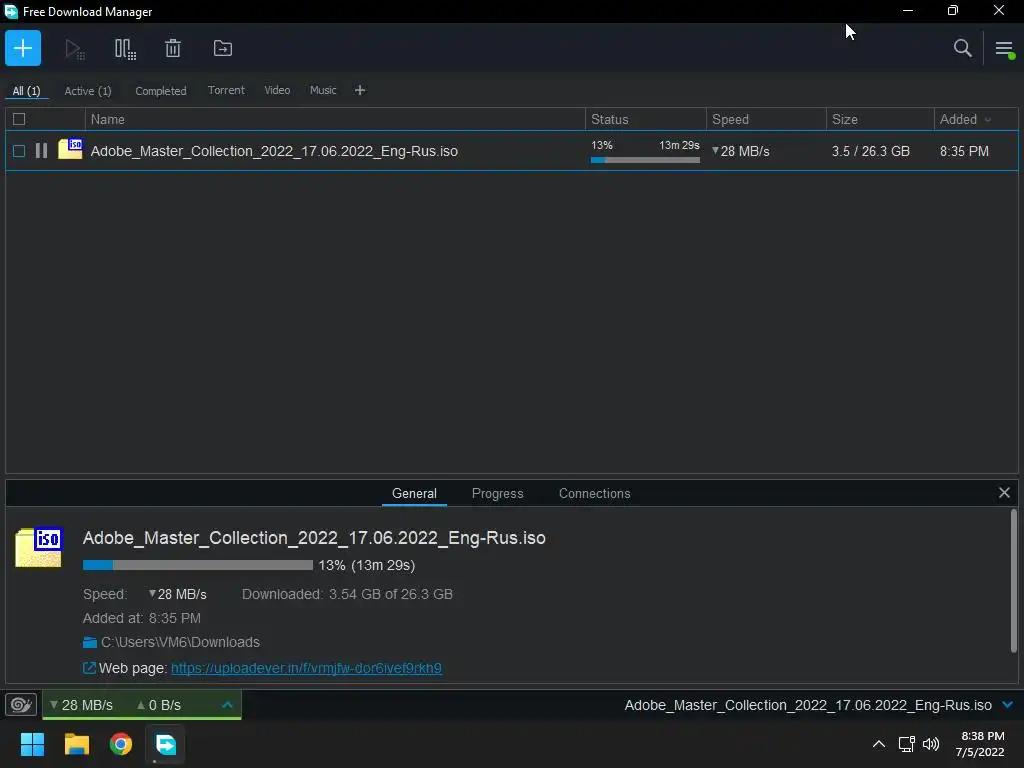This screenshot has width=1024, height=768.
Task: Click the Downloaded 3.54 GB of 26.3 GB text
Action: pos(347,594)
